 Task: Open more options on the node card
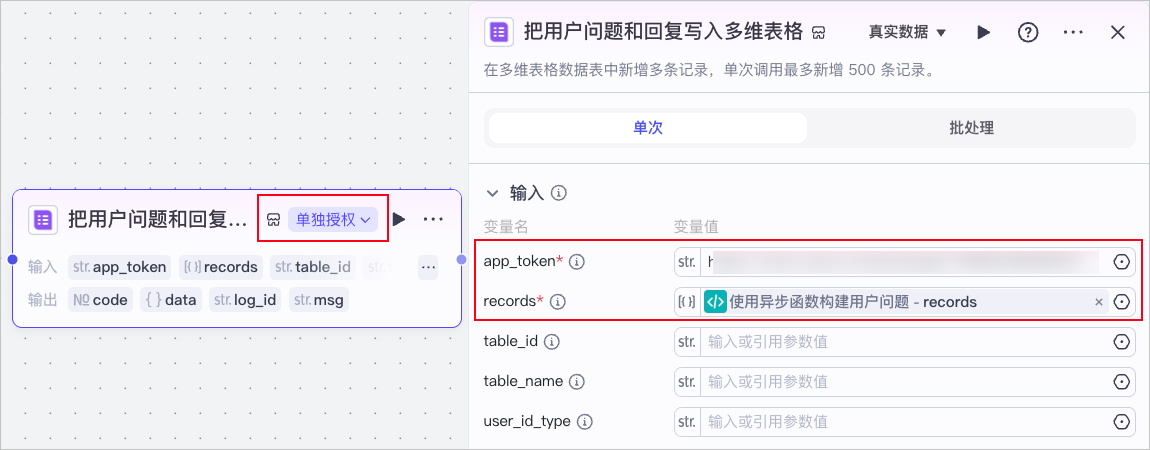pos(433,219)
